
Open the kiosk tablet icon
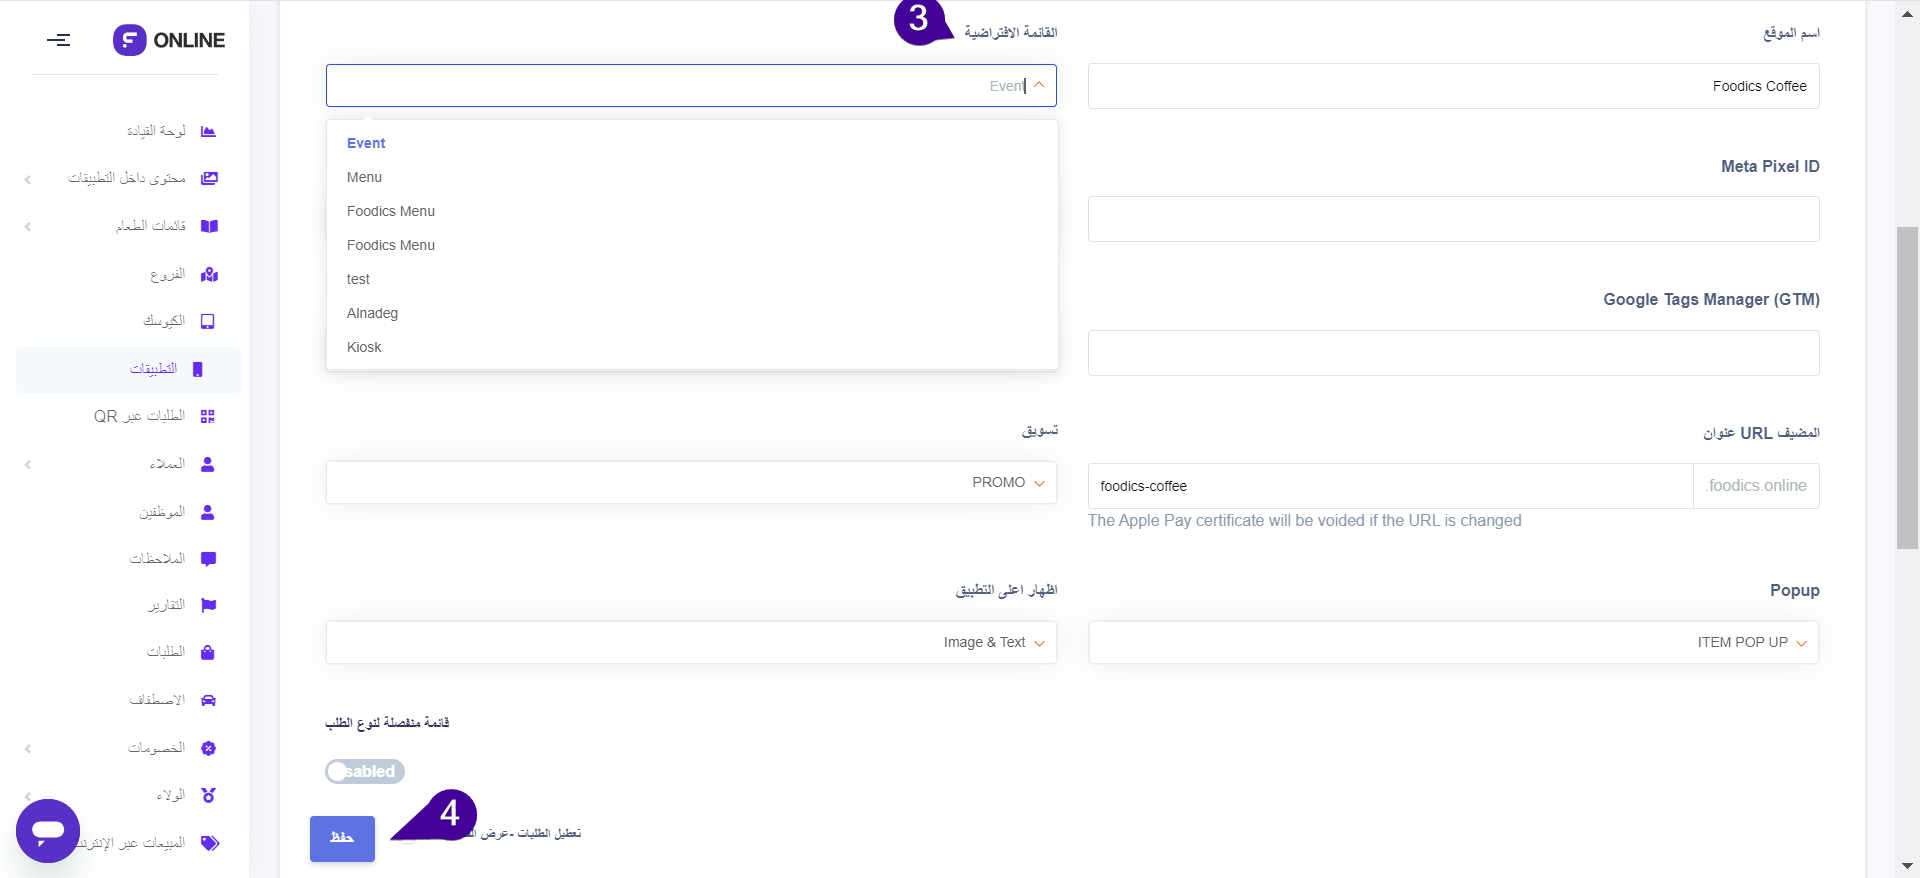click(208, 321)
